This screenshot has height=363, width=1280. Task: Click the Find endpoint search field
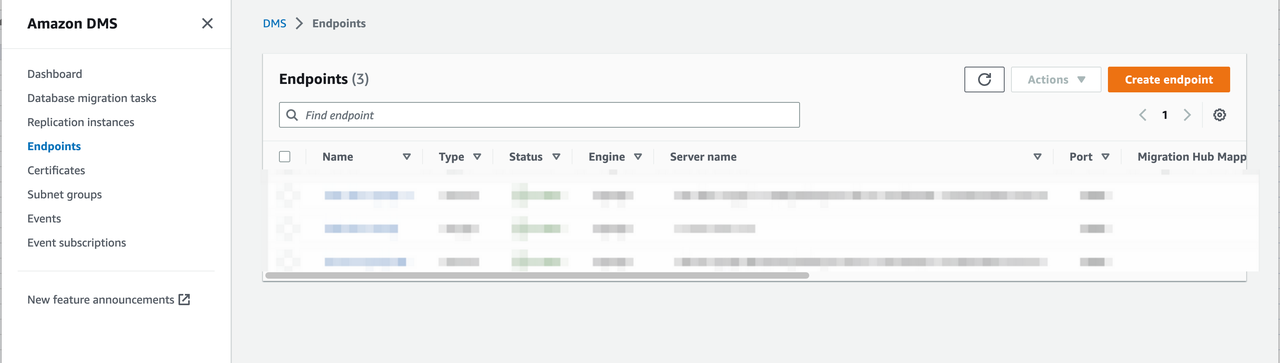point(539,115)
